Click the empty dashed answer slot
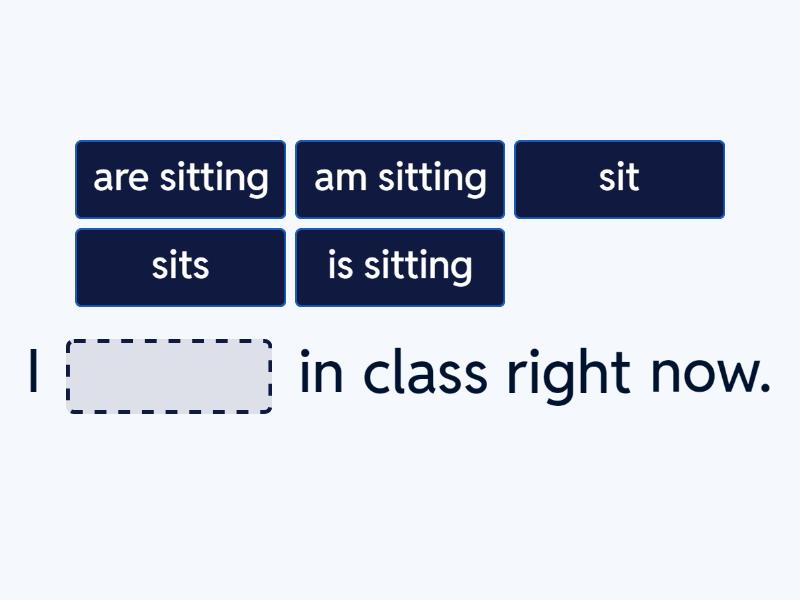Viewport: 800px width, 600px height. tap(169, 376)
